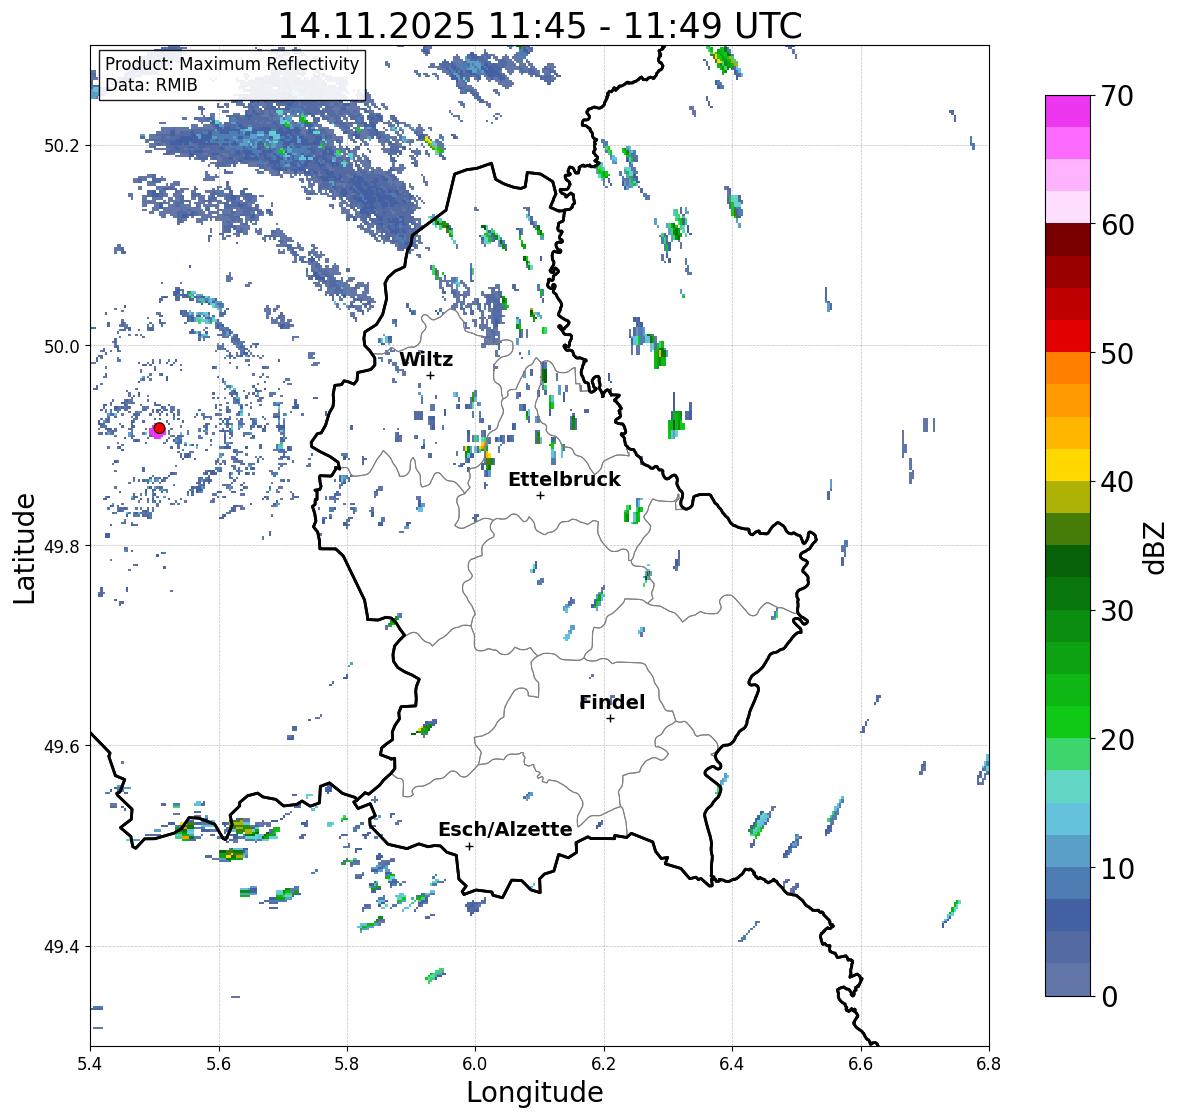Click the red radar site dot
Viewport: 1179px width, 1117px height.
coord(159,428)
